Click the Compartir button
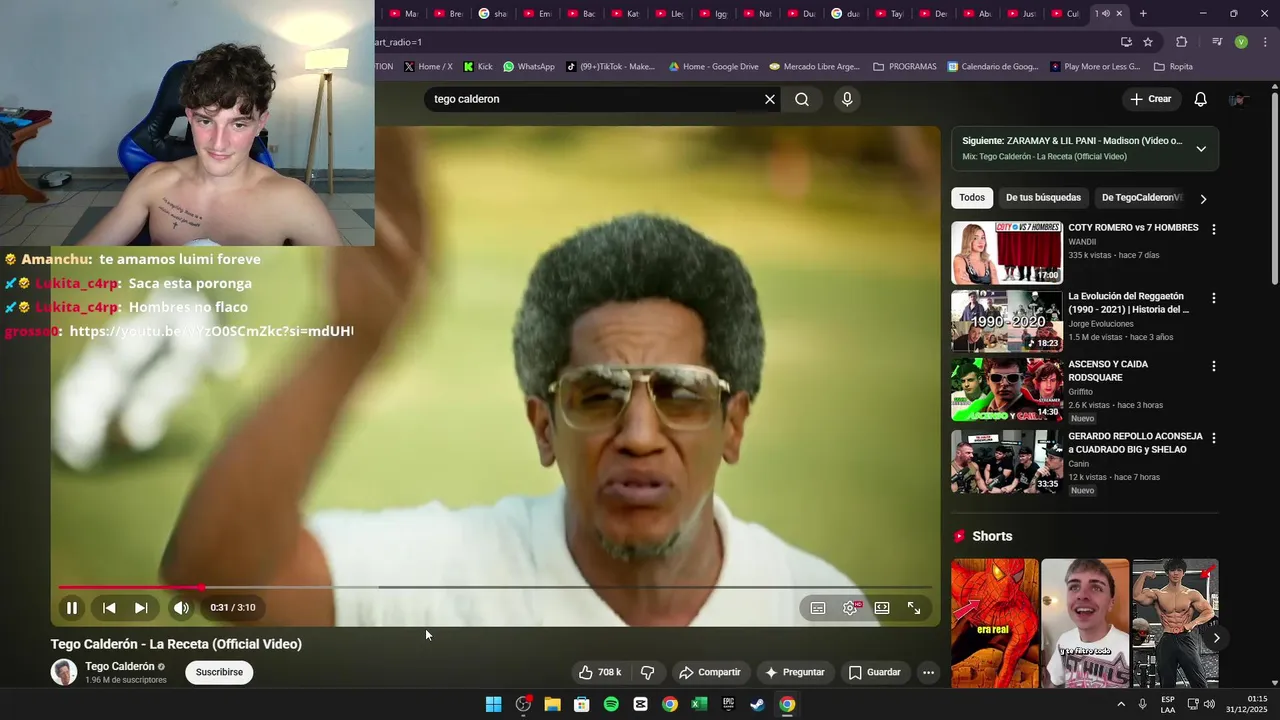Image resolution: width=1280 pixels, height=720 pixels. point(710,672)
